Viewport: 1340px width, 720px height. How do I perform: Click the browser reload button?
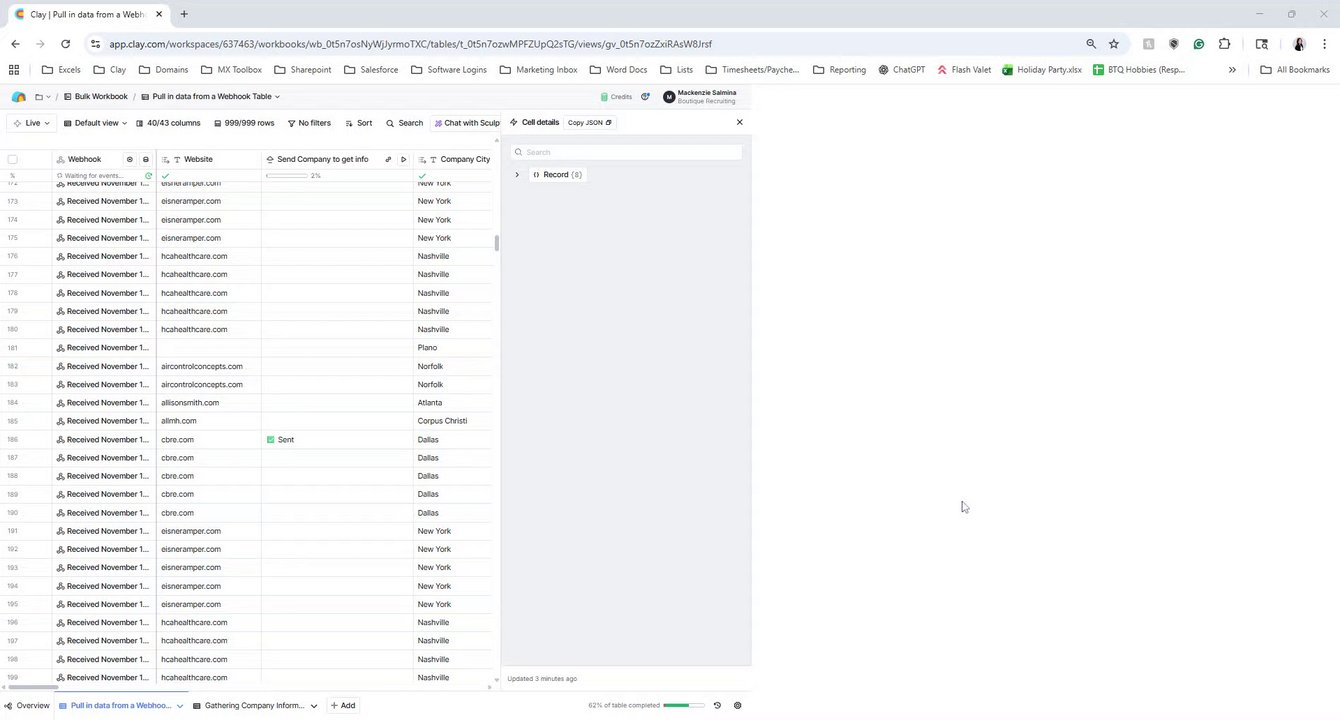pyautogui.click(x=65, y=44)
